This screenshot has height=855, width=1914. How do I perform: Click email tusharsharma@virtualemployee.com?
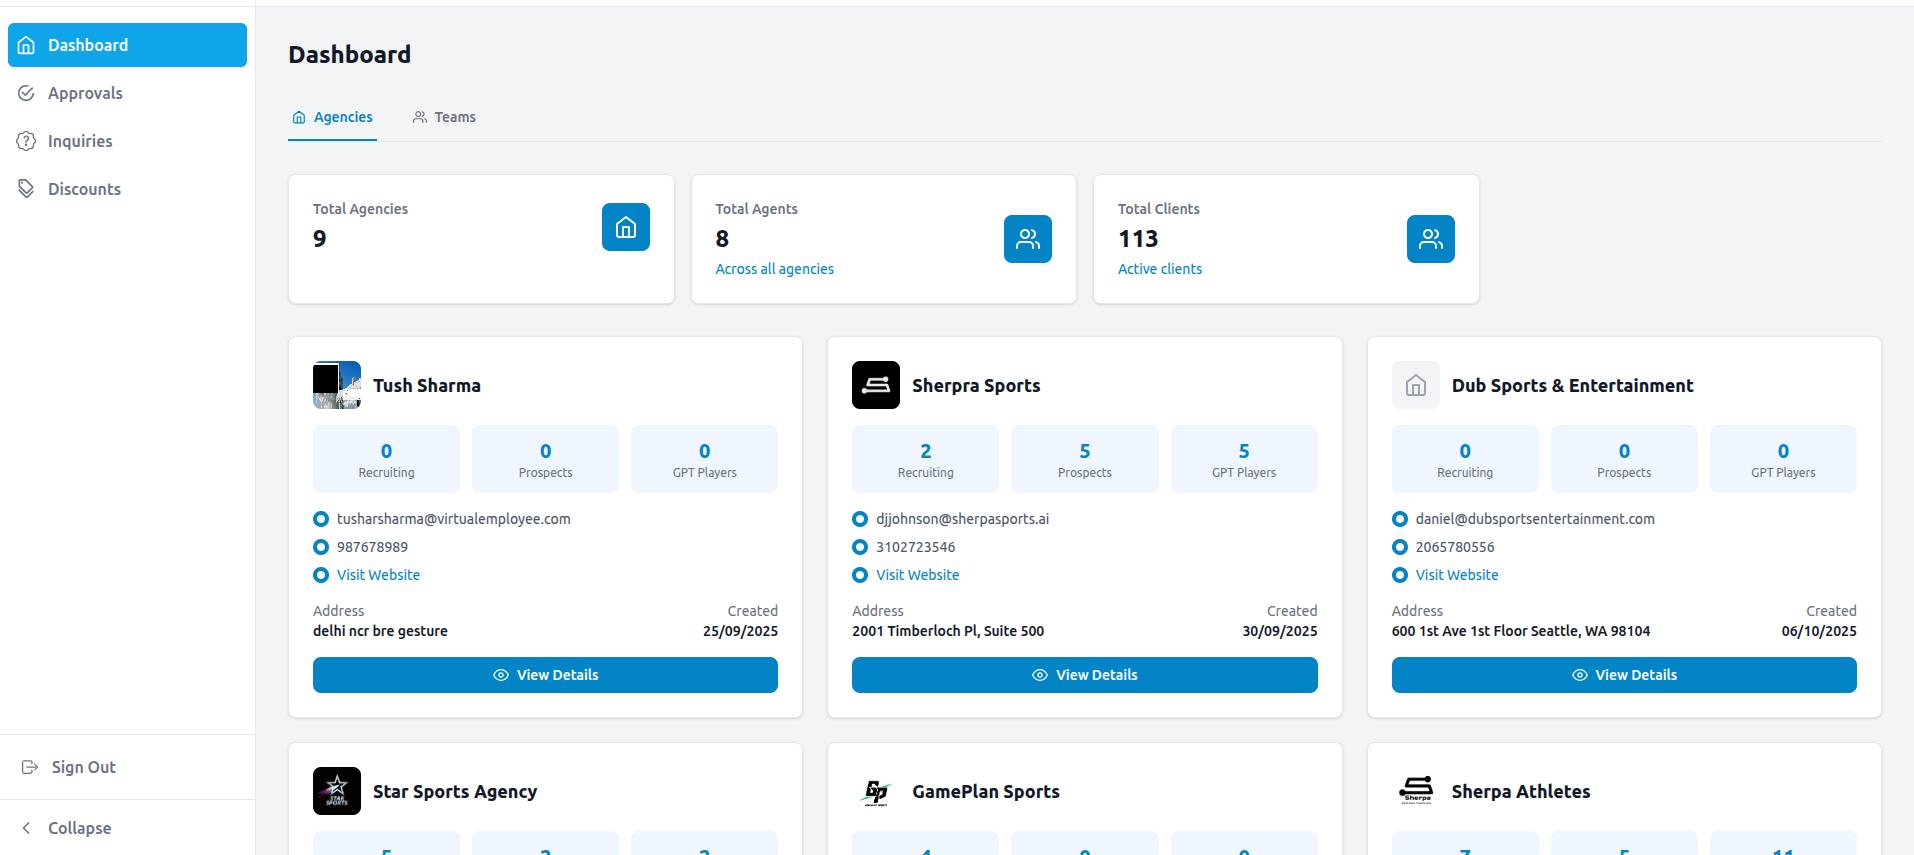coord(454,519)
